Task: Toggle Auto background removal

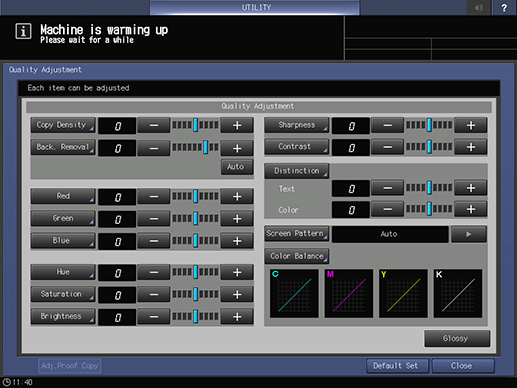Action: pos(237,167)
